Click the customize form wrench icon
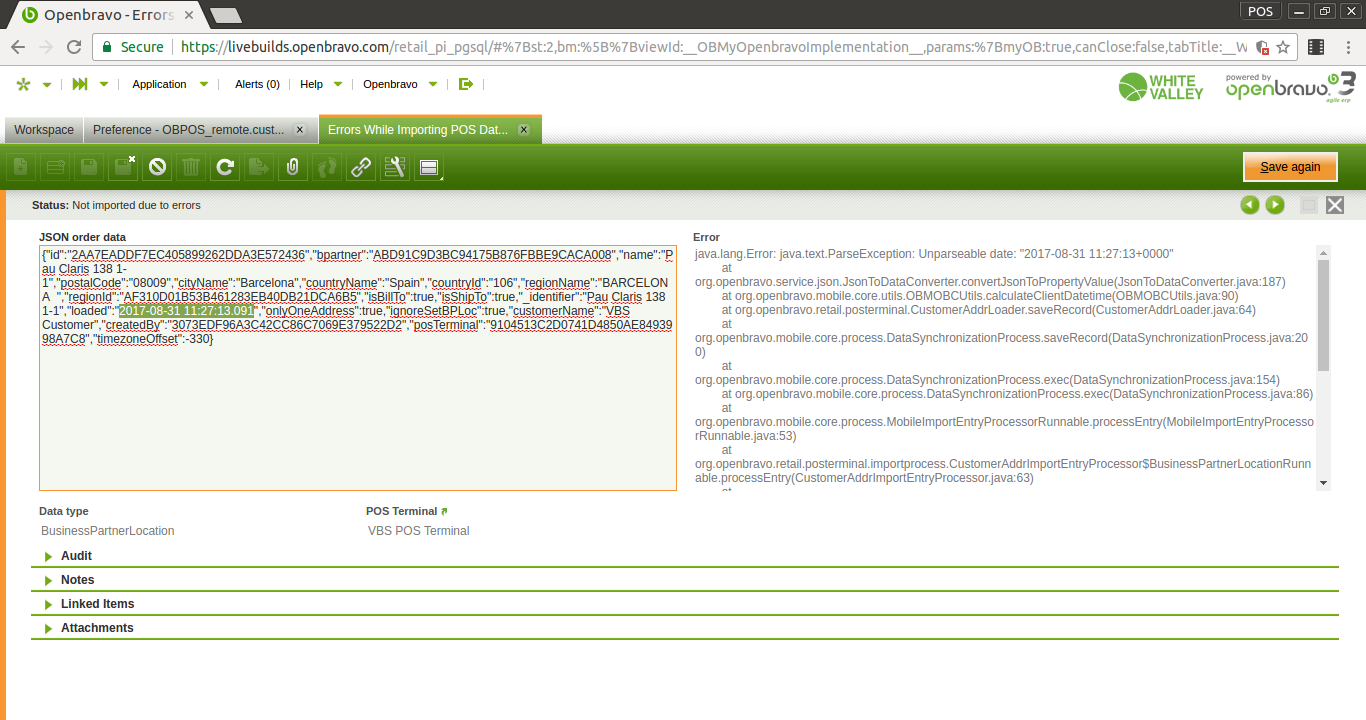The height and width of the screenshot is (720, 1366). tap(395, 167)
